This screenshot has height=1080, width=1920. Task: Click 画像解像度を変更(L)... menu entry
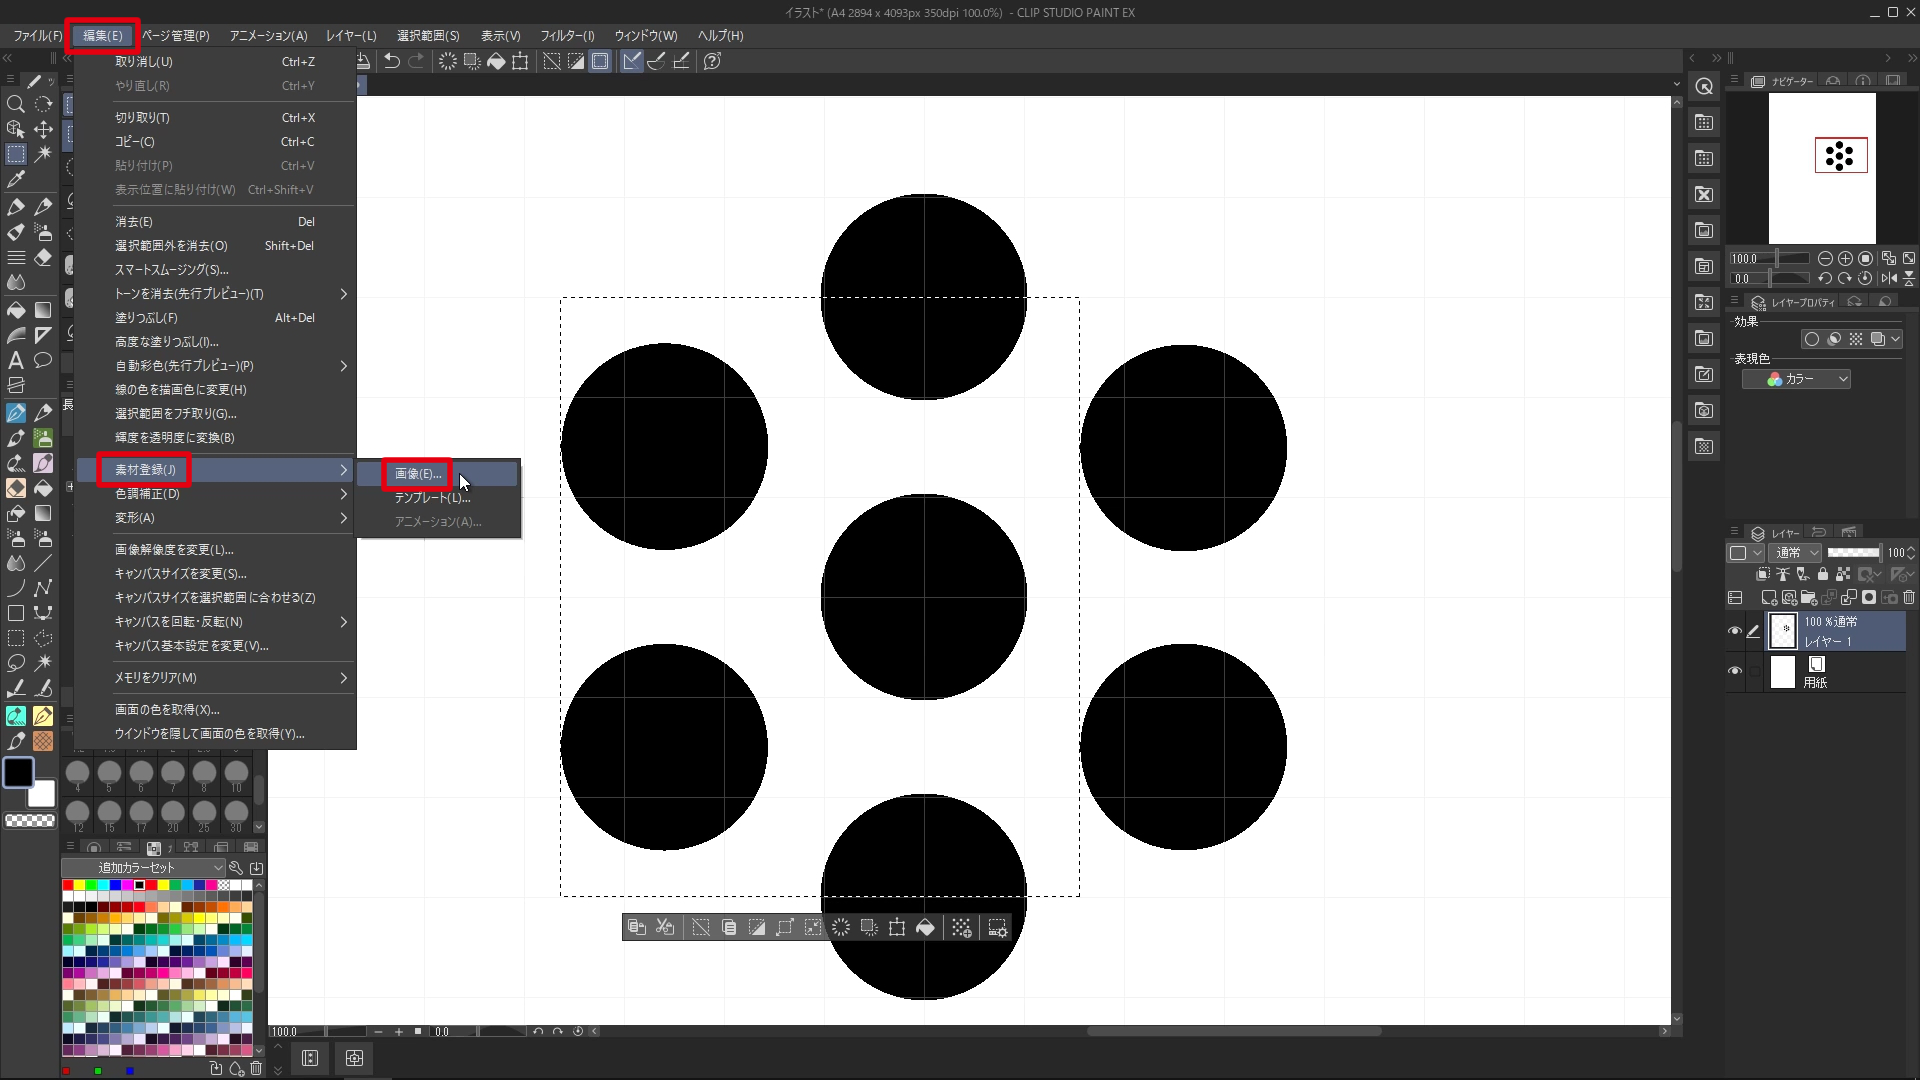point(174,550)
